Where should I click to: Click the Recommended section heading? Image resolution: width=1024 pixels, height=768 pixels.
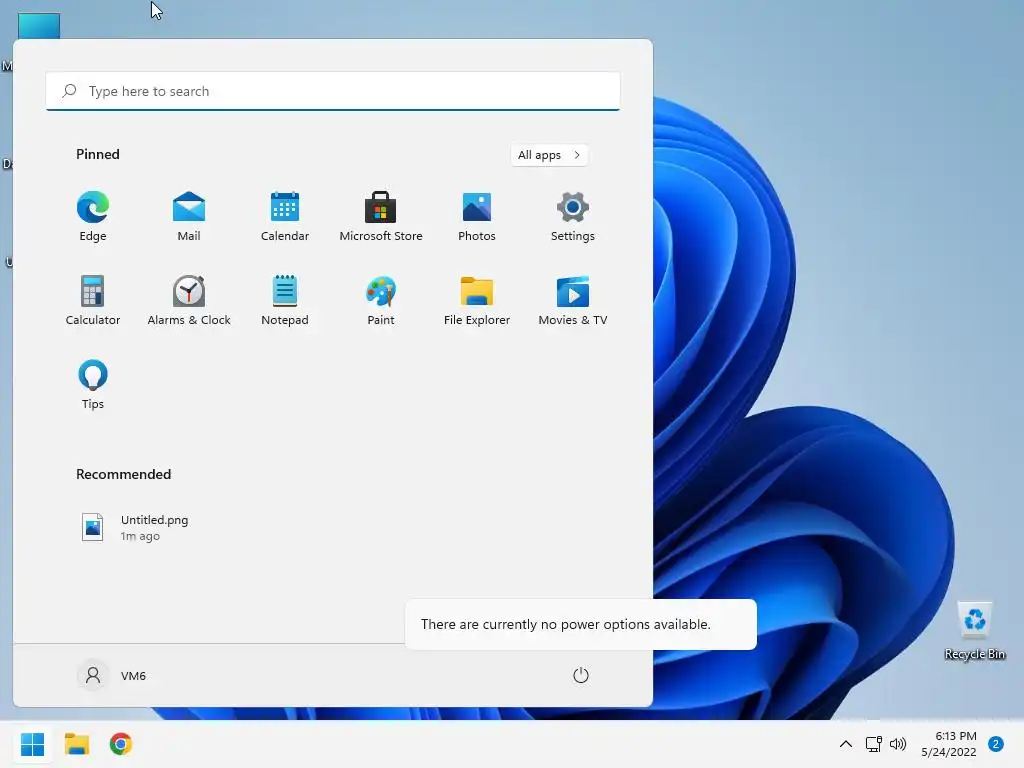pyautogui.click(x=123, y=474)
